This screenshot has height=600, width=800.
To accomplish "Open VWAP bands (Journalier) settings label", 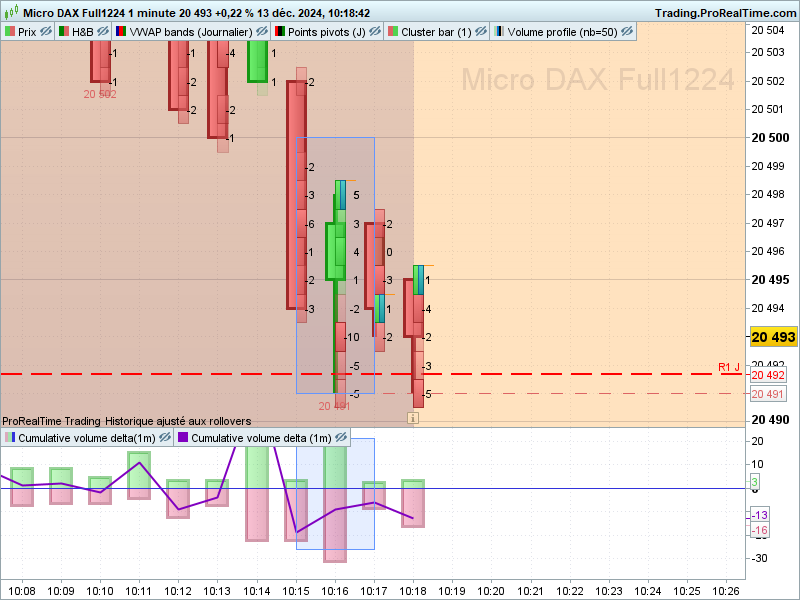I will [191, 32].
